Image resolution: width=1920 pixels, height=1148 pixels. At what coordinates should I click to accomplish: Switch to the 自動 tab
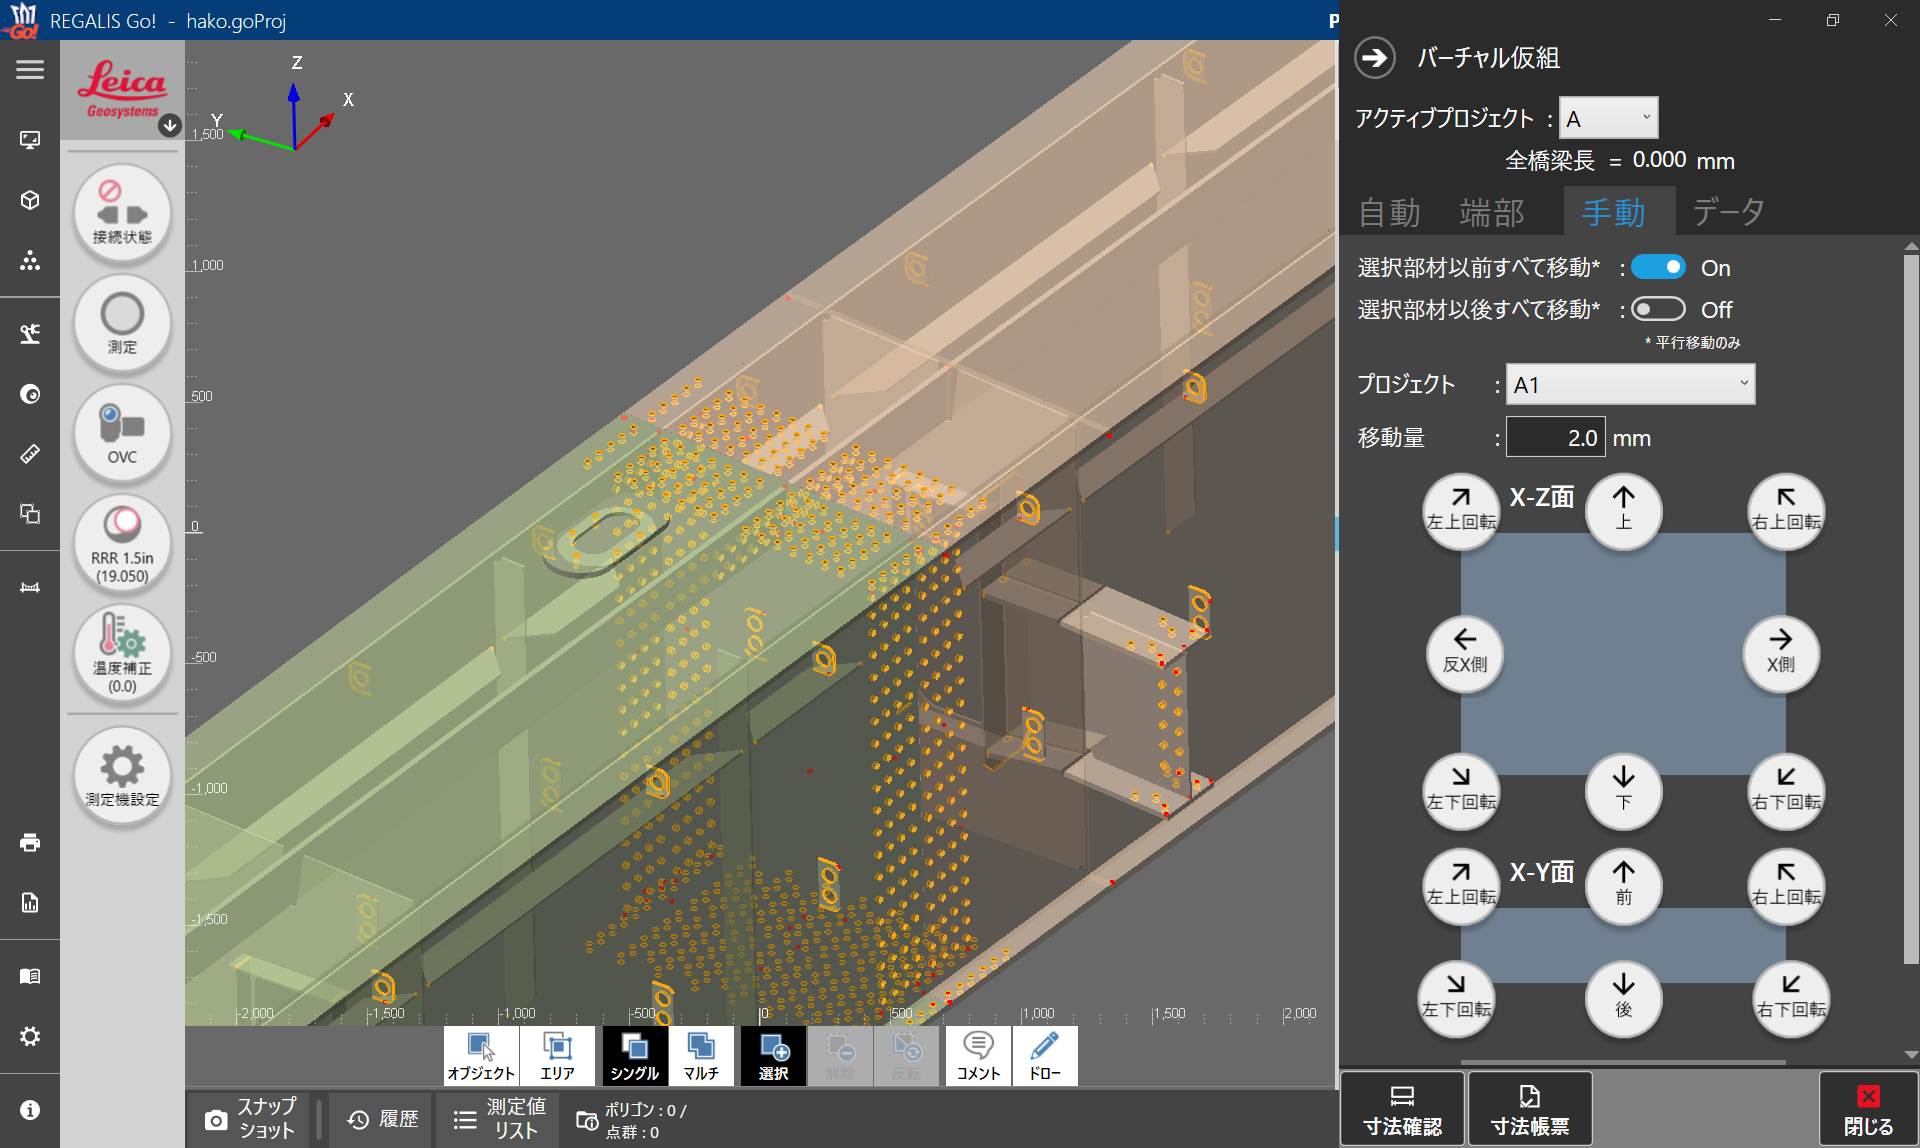tap(1389, 212)
